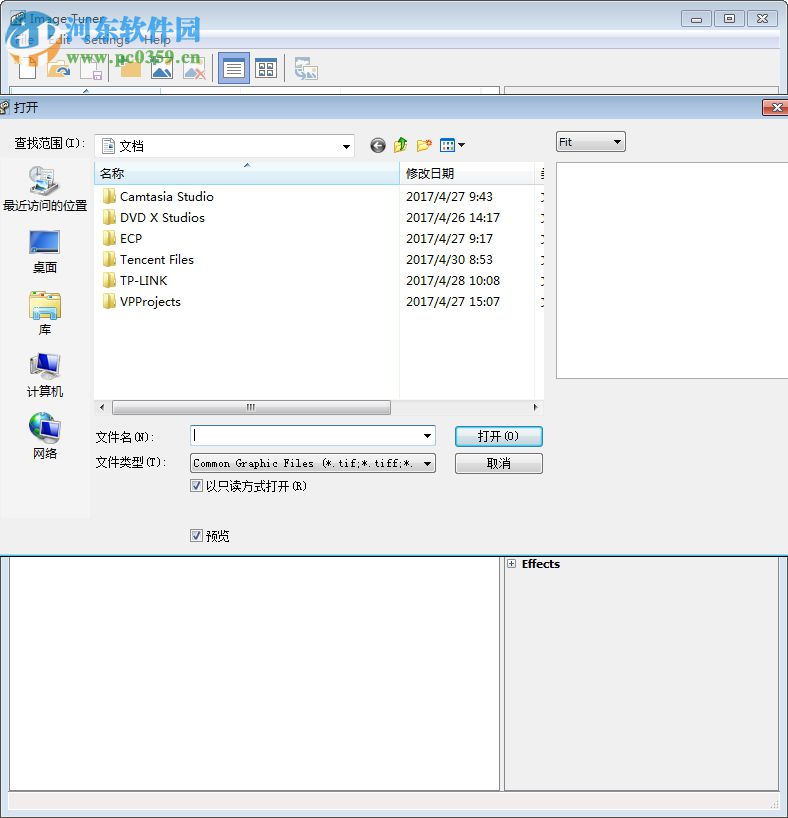Open the file name history dropdown arrow
Image resolution: width=788 pixels, height=818 pixels.
tap(427, 436)
